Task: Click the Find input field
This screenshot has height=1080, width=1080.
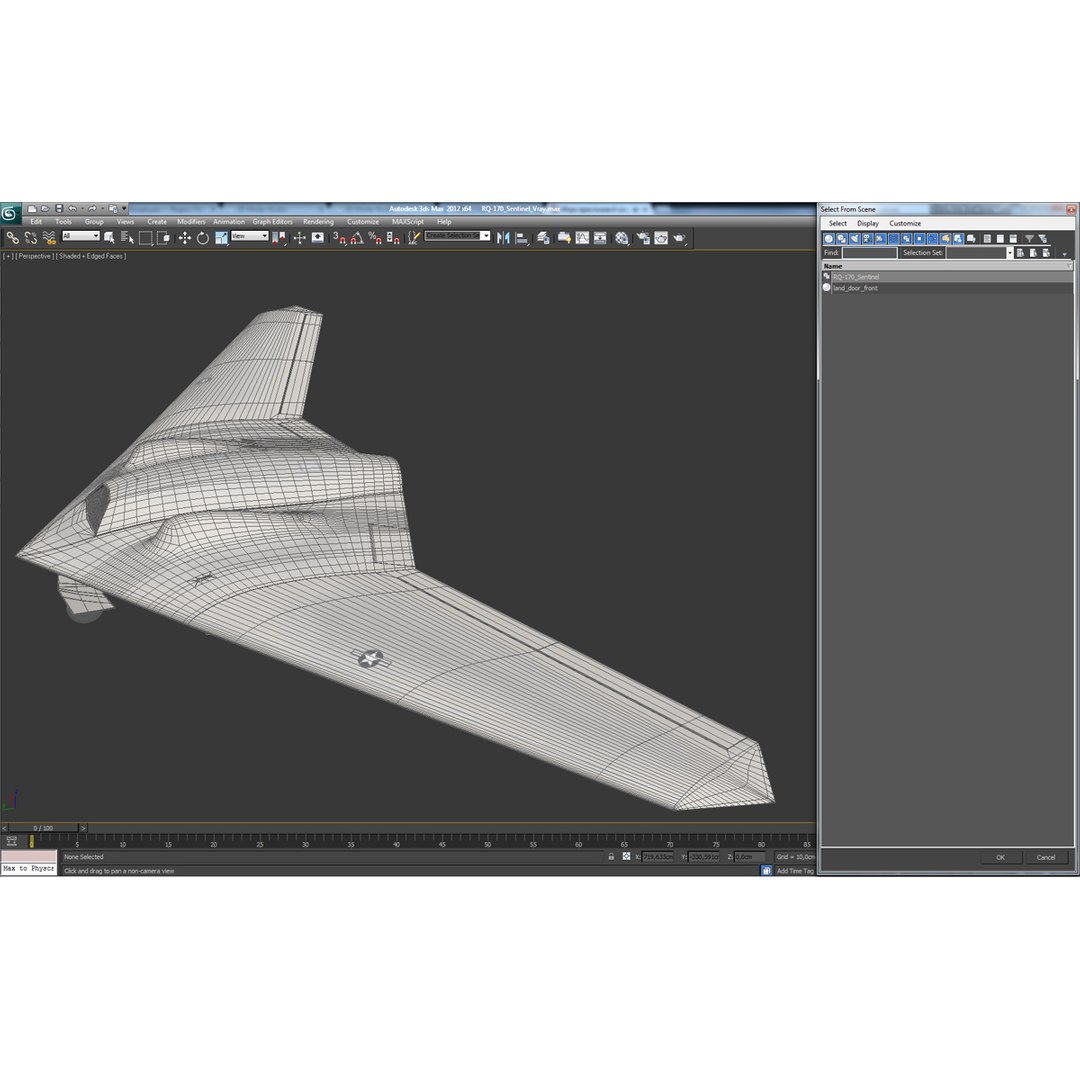Action: tap(869, 253)
